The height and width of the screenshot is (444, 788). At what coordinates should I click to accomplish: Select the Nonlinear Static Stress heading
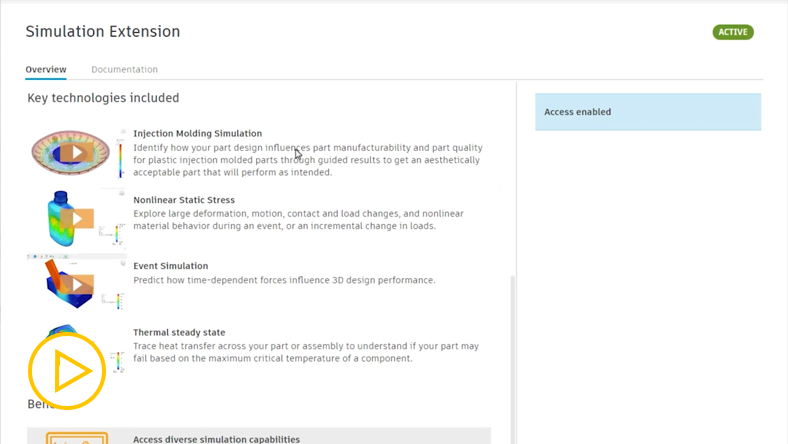click(184, 200)
